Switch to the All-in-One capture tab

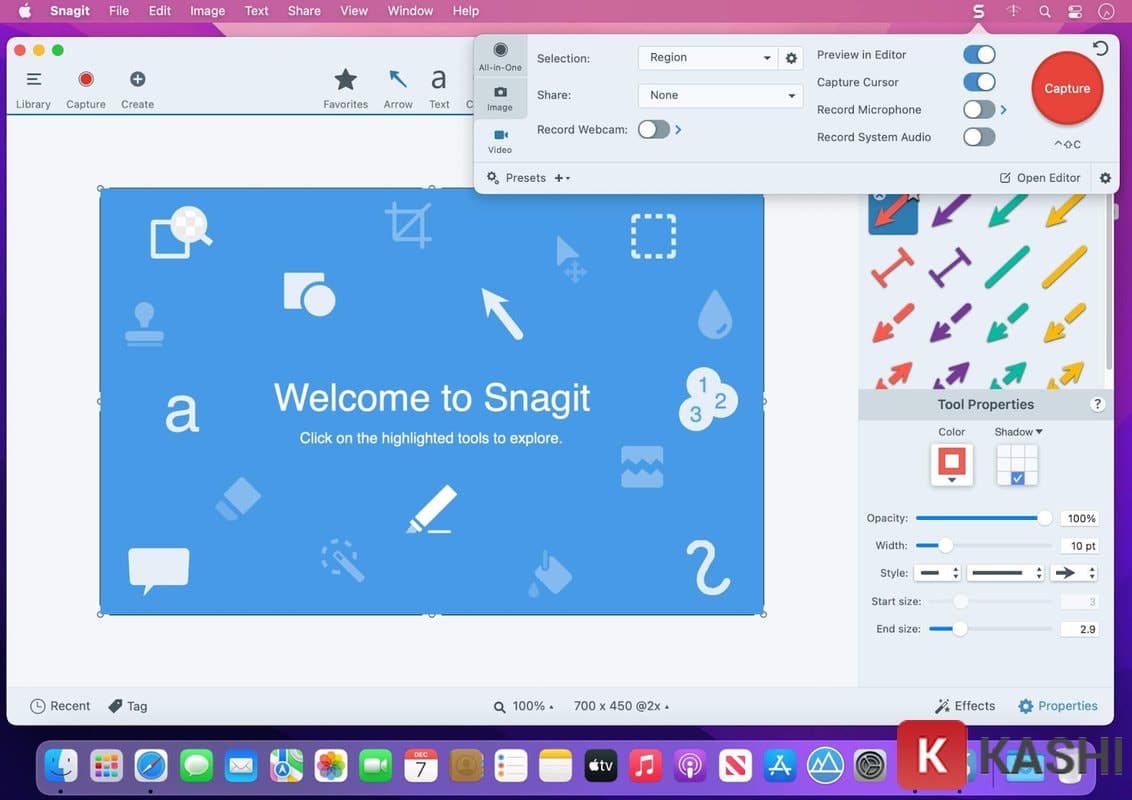point(500,56)
